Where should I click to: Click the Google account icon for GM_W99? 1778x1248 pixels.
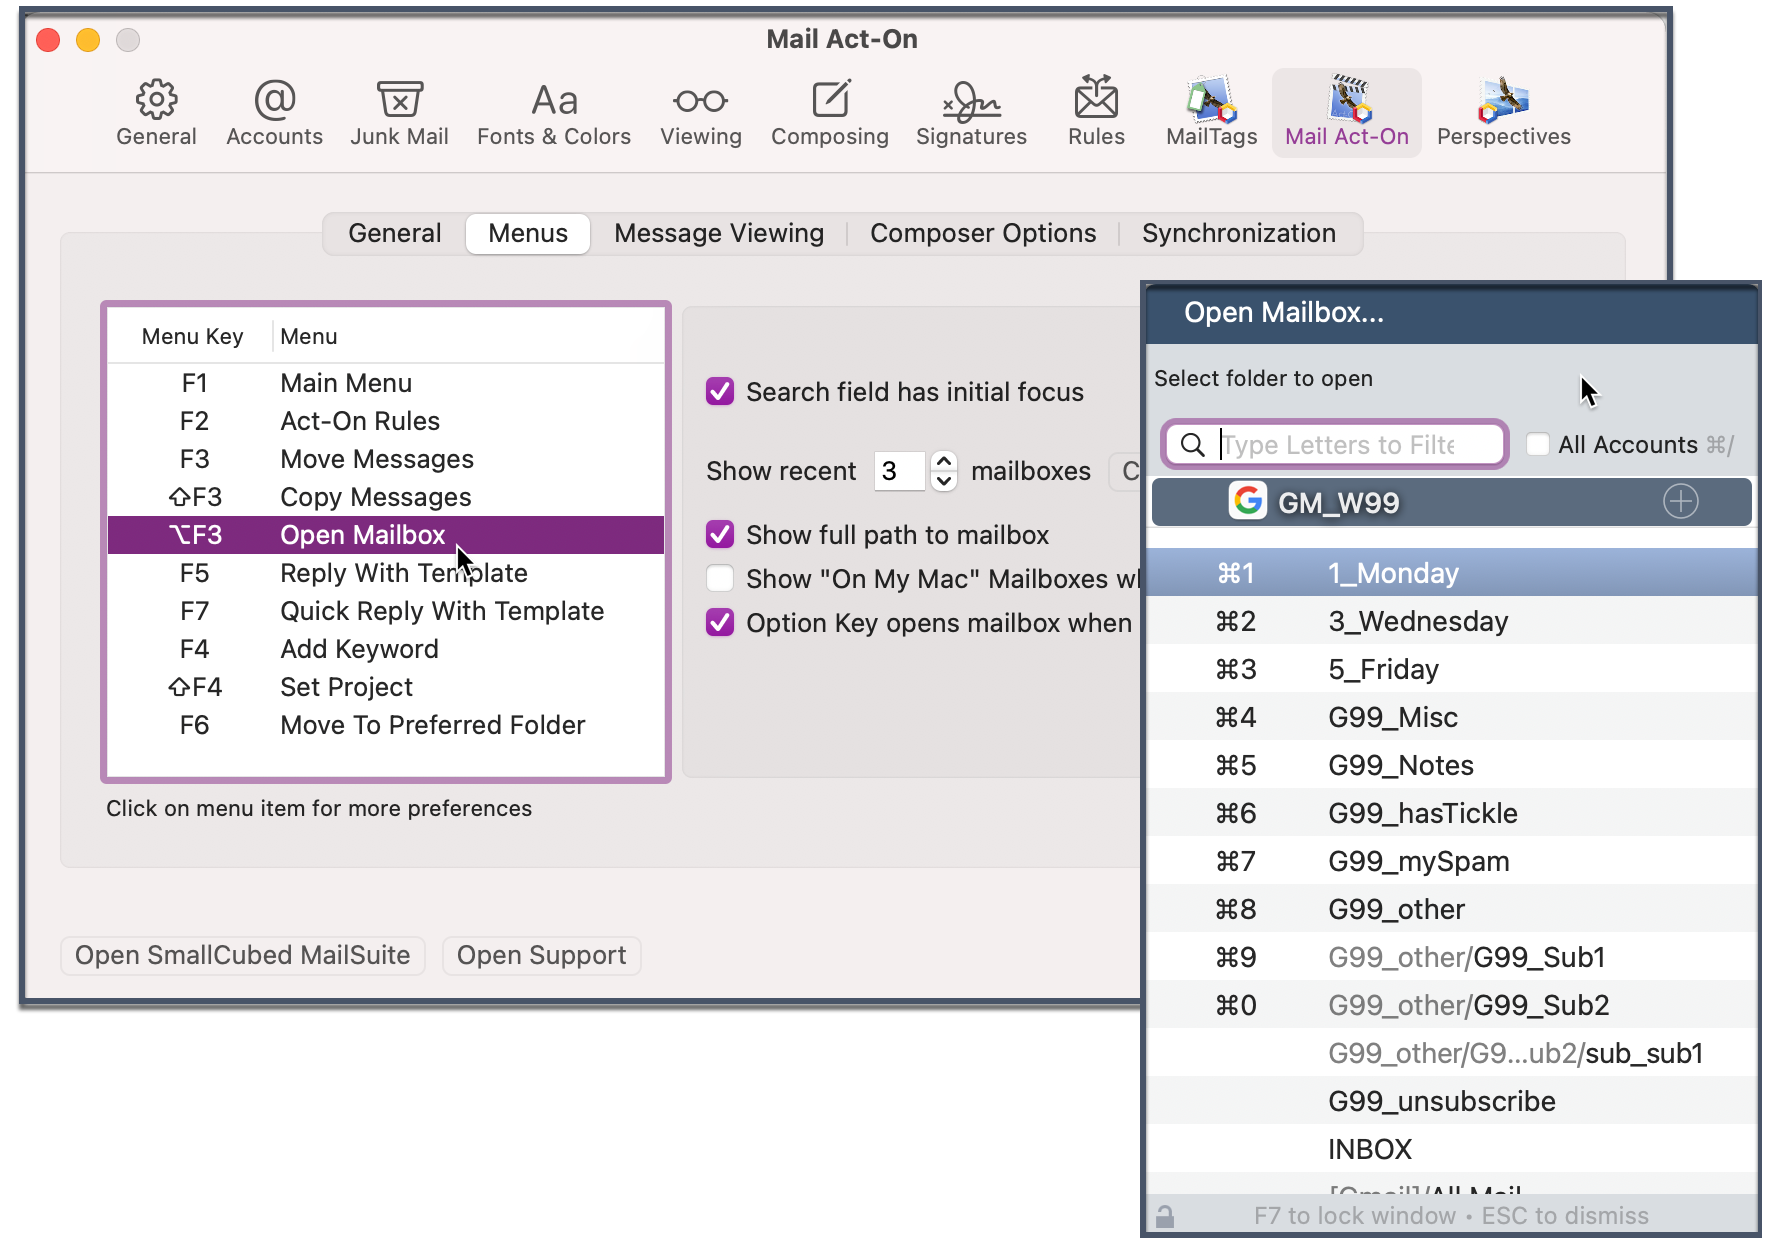click(1248, 501)
